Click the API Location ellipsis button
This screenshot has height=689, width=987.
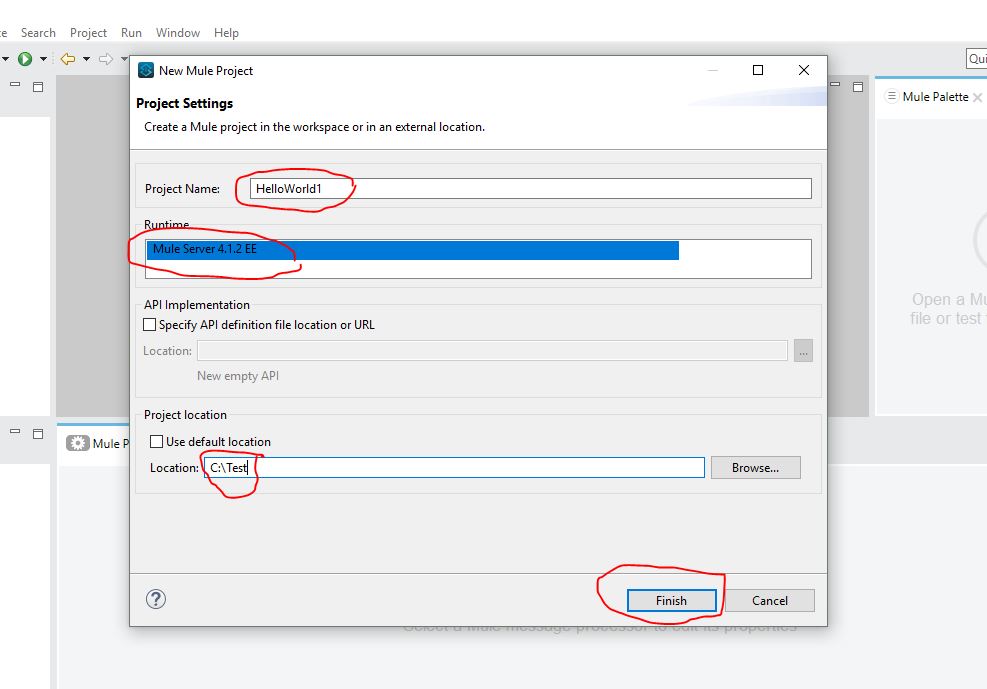[803, 351]
